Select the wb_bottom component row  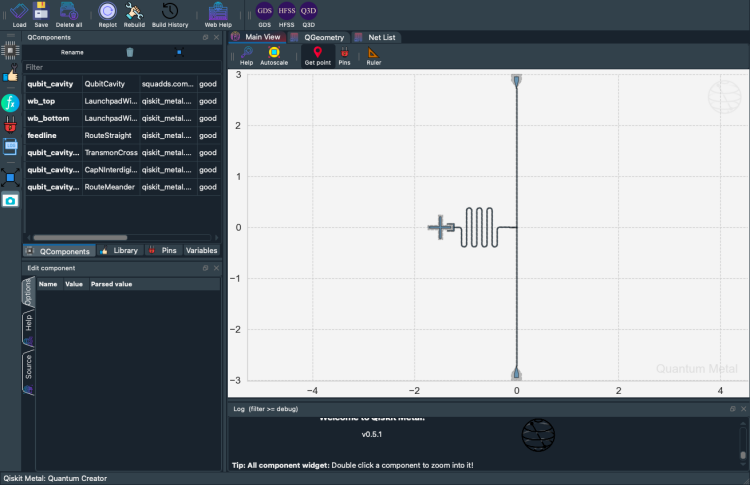122,118
